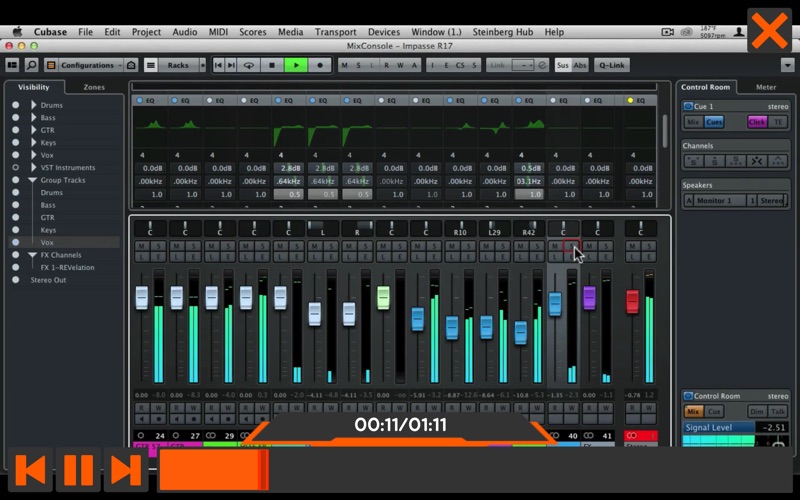Stop playback with the square stop button
The image size is (800, 500).
[x=272, y=65]
